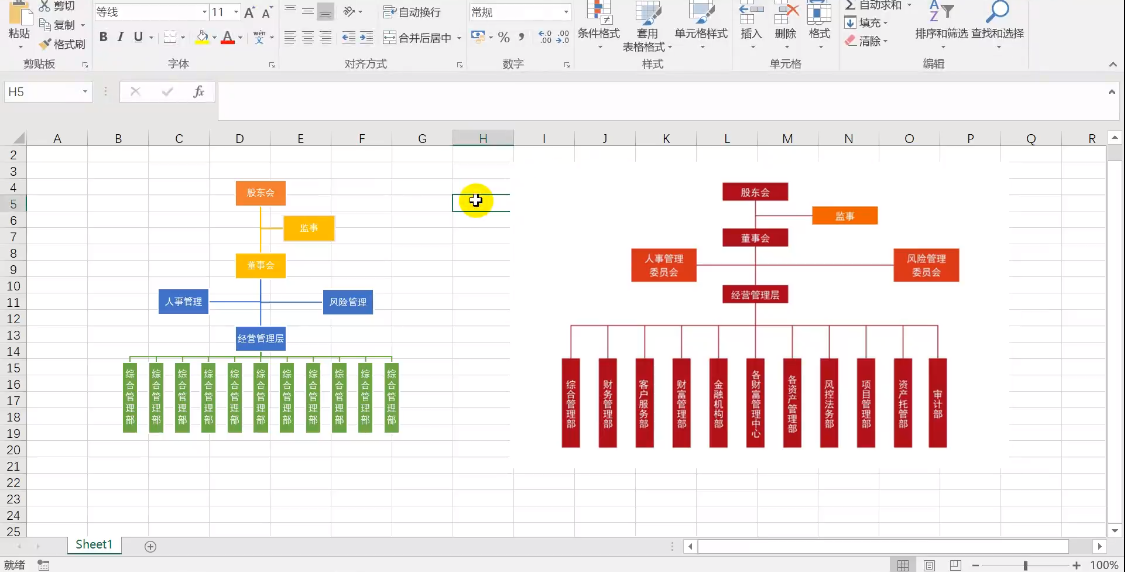Set top vertical alignment
The width and height of the screenshot is (1125, 572).
coord(290,11)
